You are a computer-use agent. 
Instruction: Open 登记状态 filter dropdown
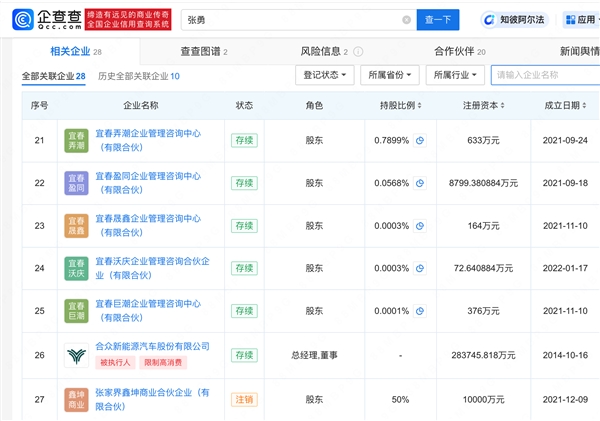click(324, 75)
